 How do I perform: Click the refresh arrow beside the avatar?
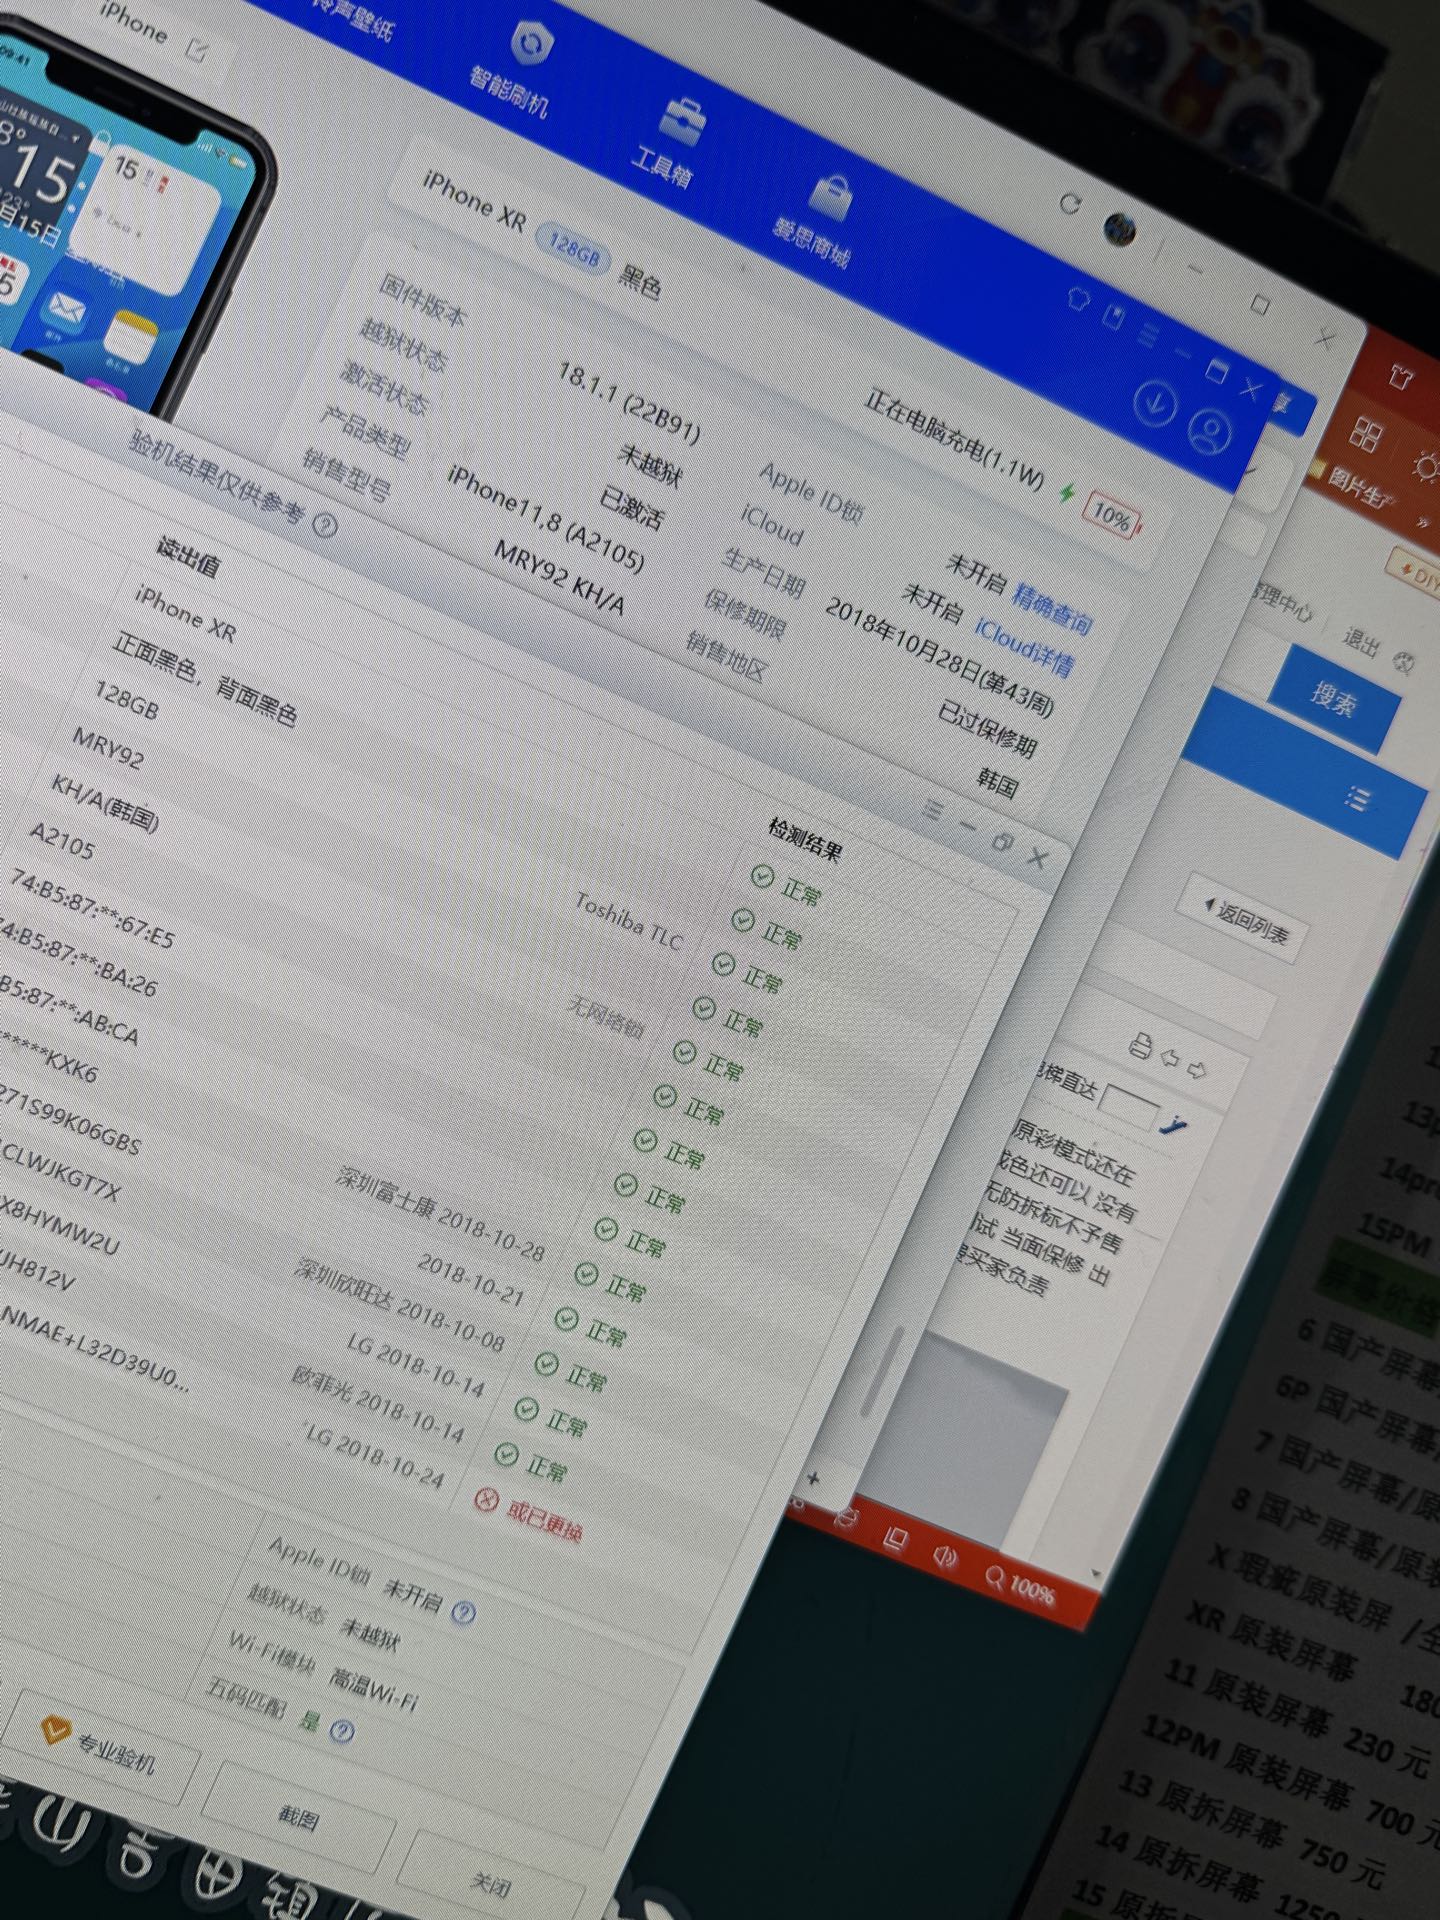click(1069, 205)
